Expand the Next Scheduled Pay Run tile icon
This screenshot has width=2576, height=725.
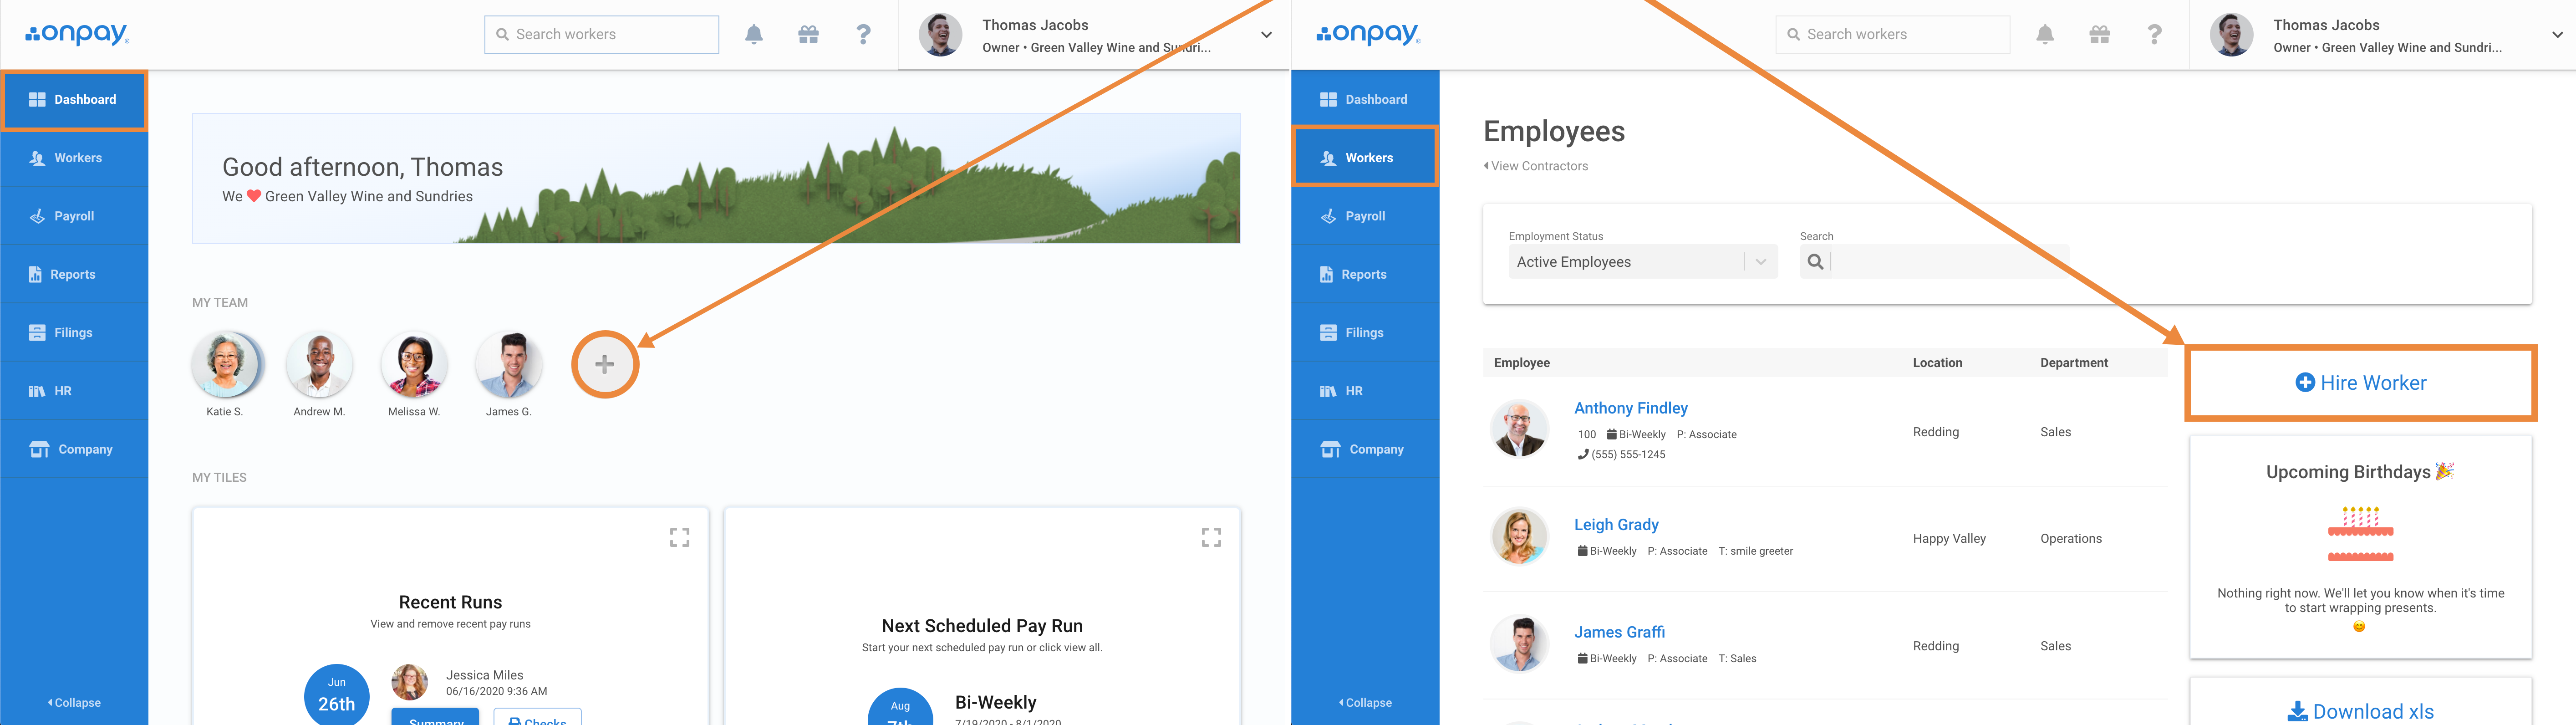click(1211, 538)
